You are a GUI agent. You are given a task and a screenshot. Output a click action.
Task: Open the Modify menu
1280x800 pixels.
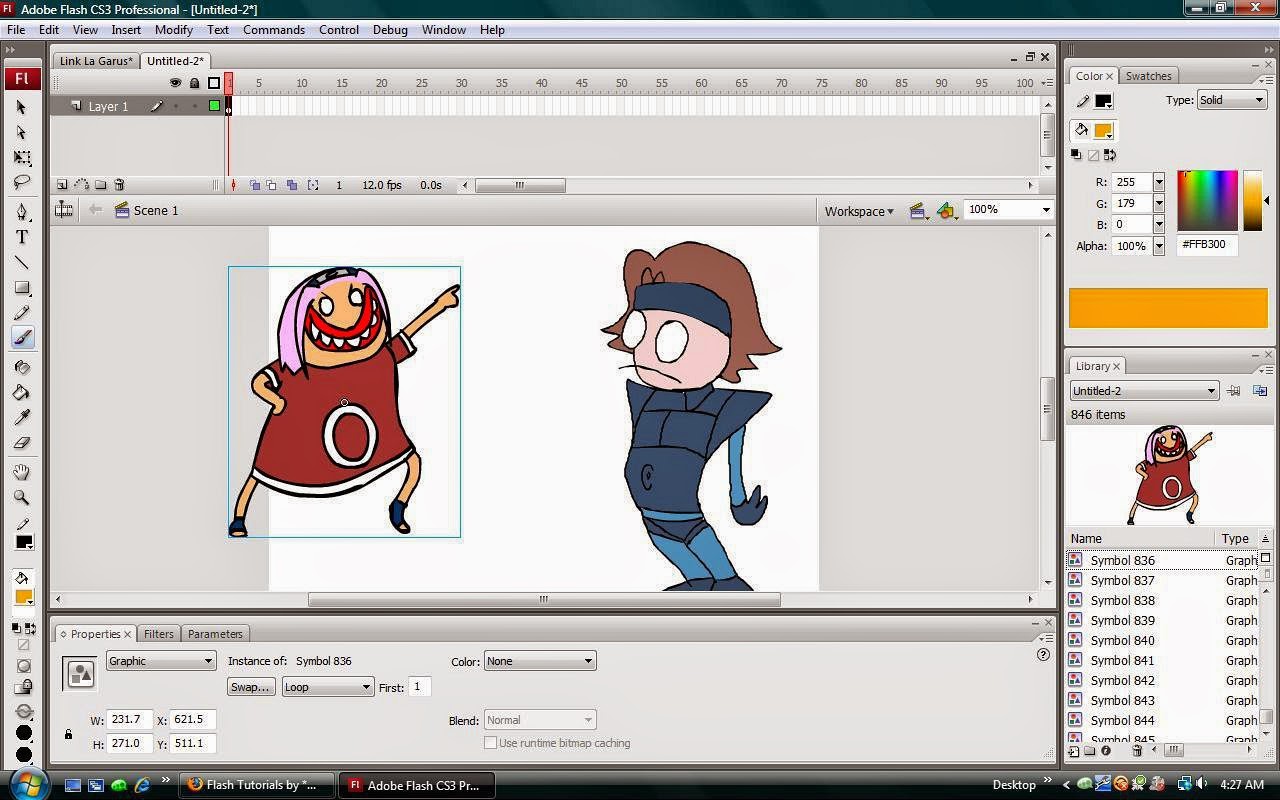pos(173,30)
